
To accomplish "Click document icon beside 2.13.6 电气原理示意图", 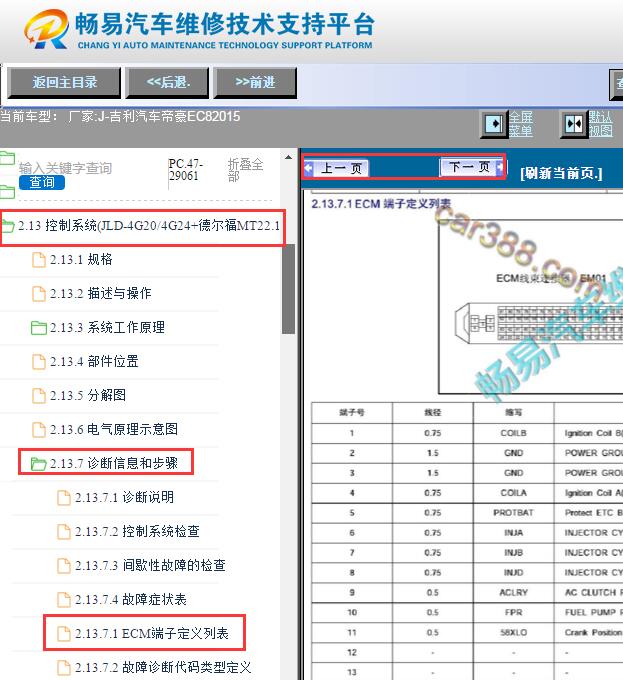I will tap(39, 430).
